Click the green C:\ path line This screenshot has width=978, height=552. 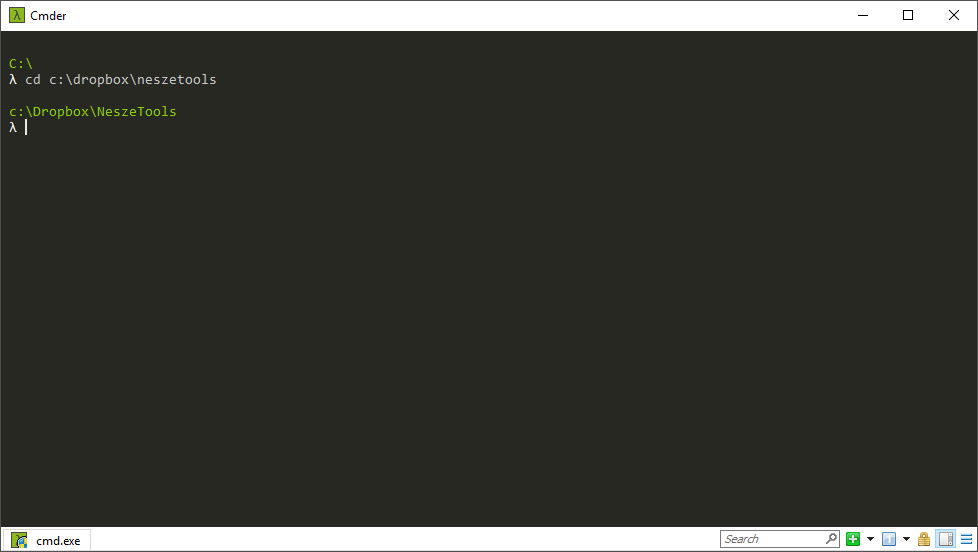[21, 64]
